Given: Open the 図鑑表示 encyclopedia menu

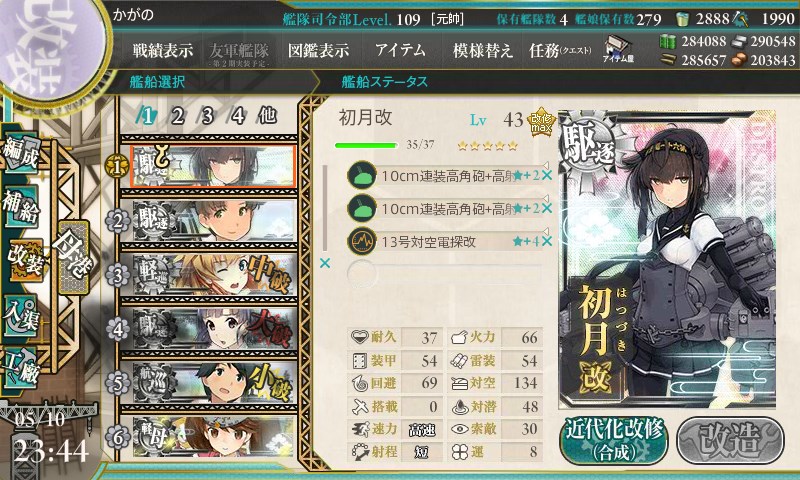Looking at the screenshot, I should 318,50.
